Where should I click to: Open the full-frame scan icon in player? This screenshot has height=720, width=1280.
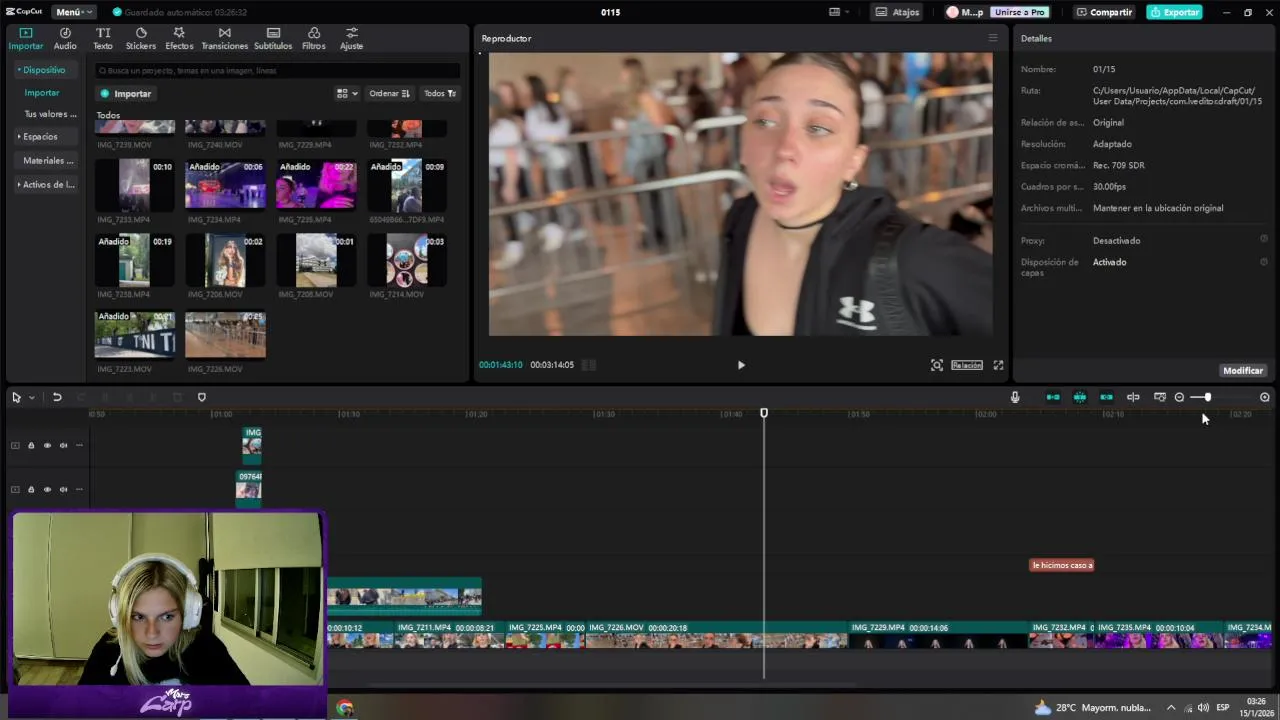click(937, 365)
